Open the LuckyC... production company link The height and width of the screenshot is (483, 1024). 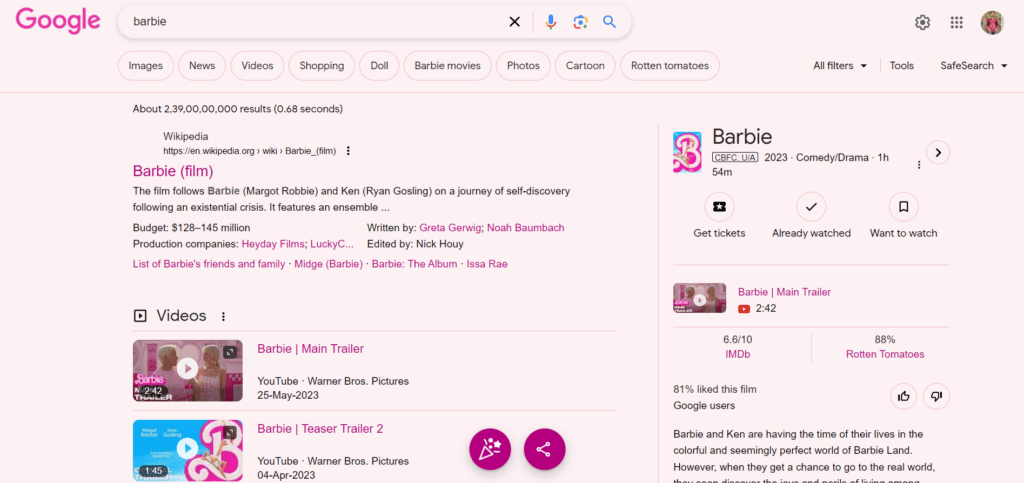click(x=332, y=244)
